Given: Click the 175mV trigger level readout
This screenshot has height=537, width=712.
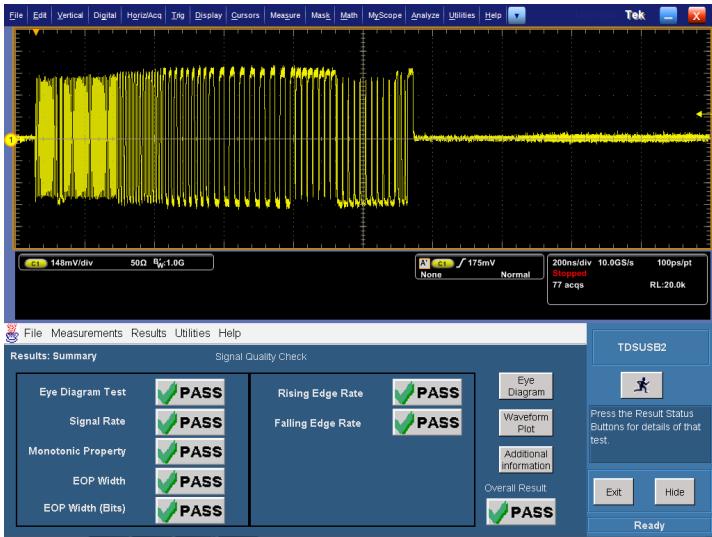Looking at the screenshot, I should pos(481,263).
